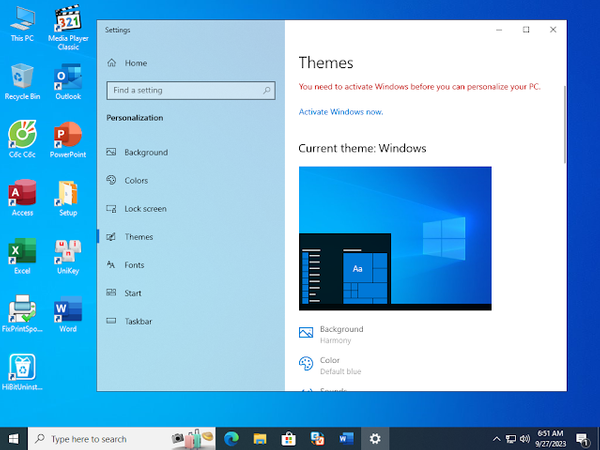Maximize the Settings window

pos(526,30)
